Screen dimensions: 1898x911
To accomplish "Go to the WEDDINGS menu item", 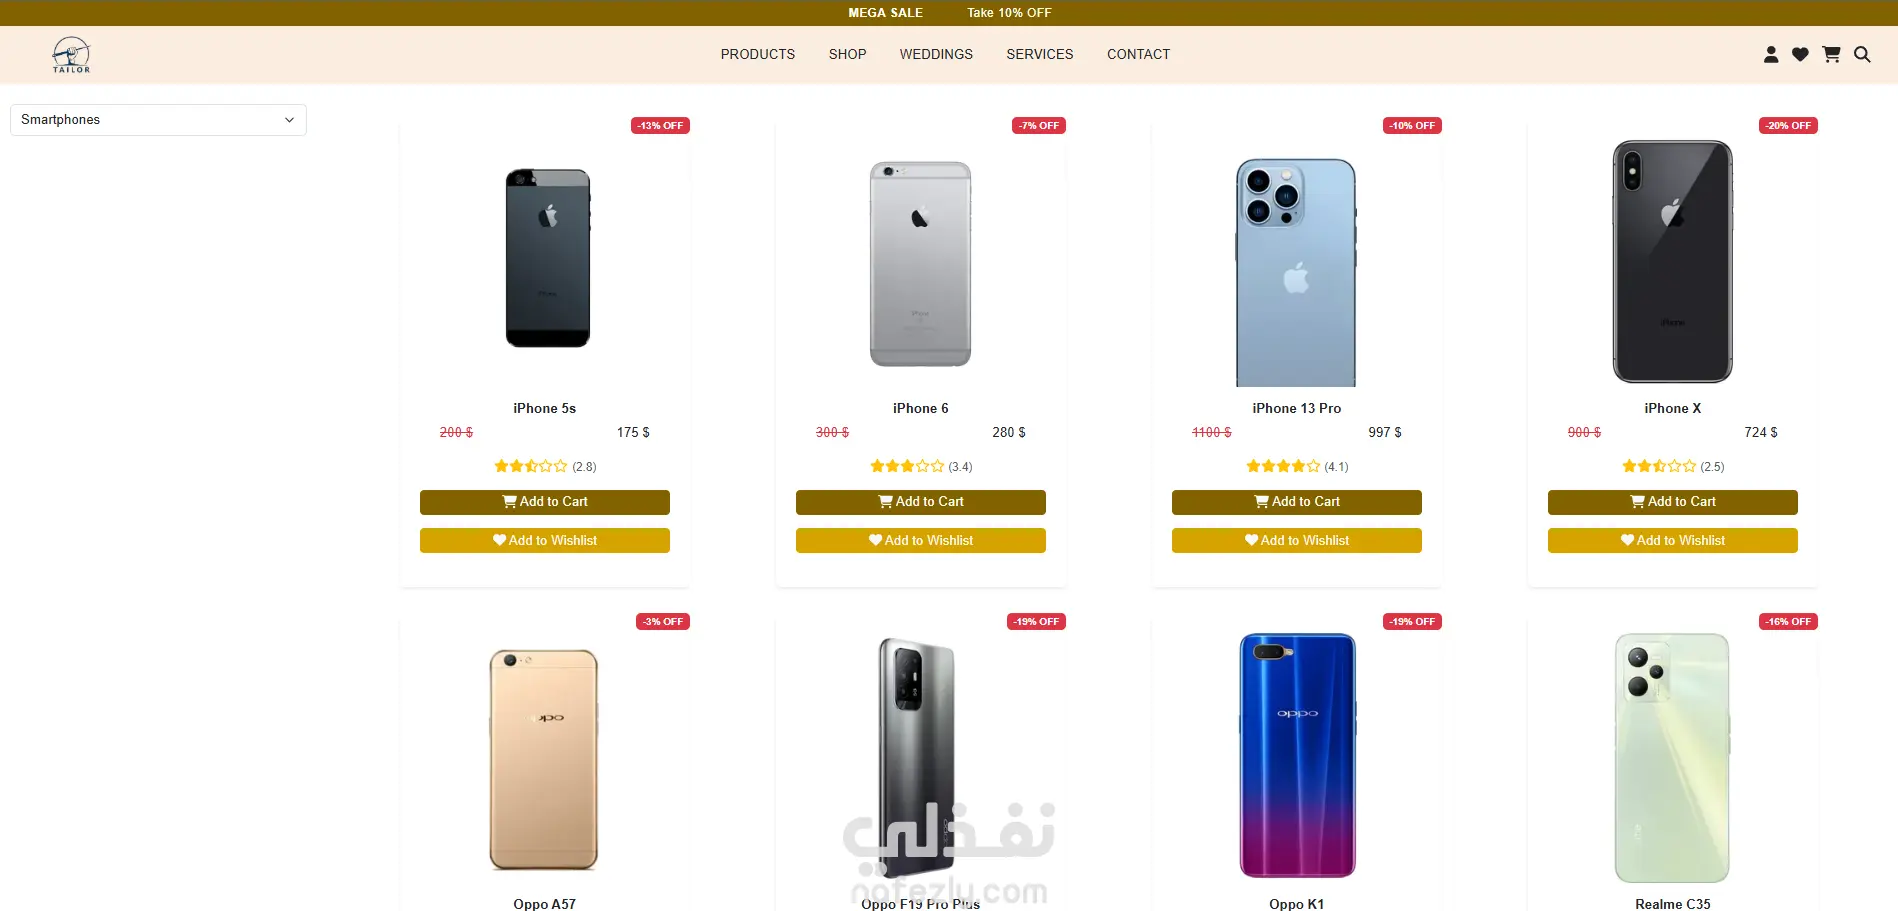I will [936, 54].
